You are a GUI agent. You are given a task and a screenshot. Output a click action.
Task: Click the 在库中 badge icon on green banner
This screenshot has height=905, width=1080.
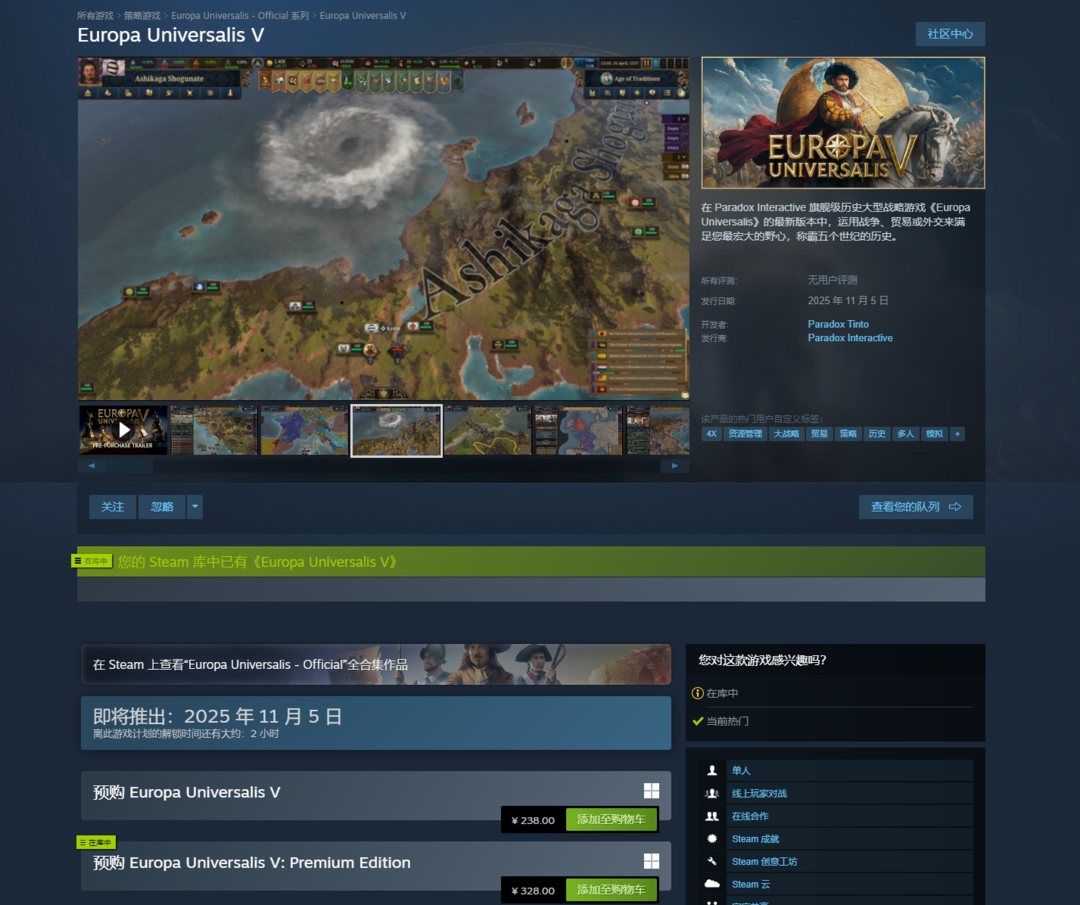tap(92, 561)
